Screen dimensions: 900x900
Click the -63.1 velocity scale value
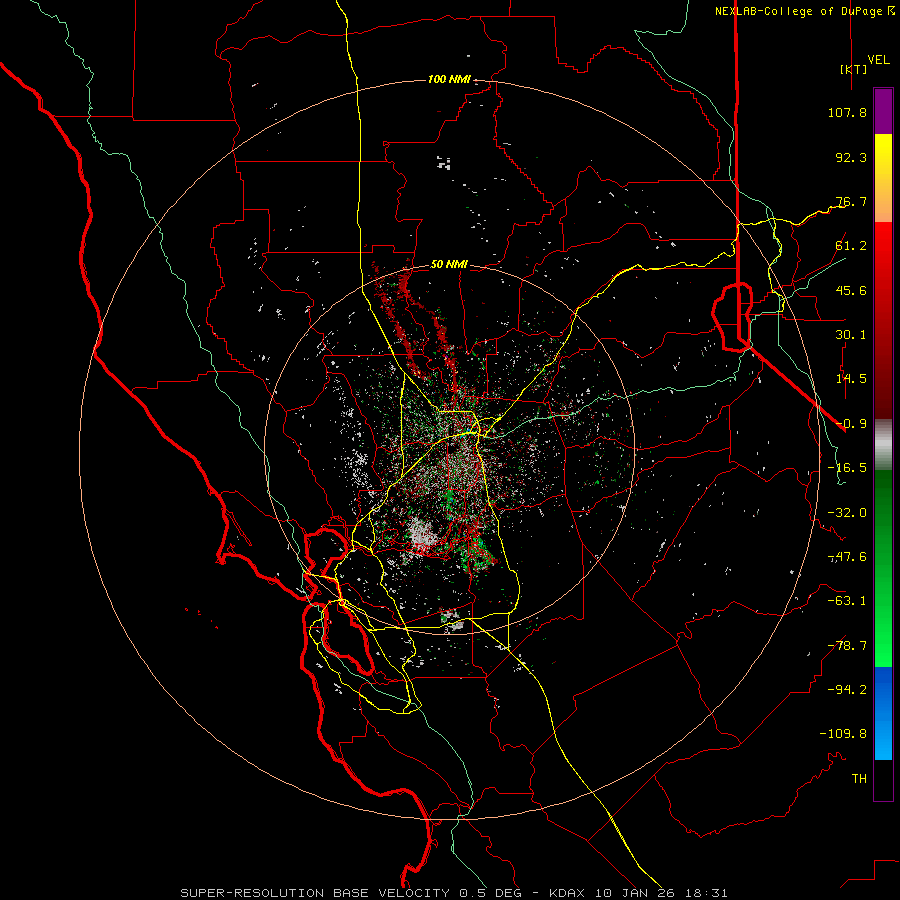click(847, 601)
